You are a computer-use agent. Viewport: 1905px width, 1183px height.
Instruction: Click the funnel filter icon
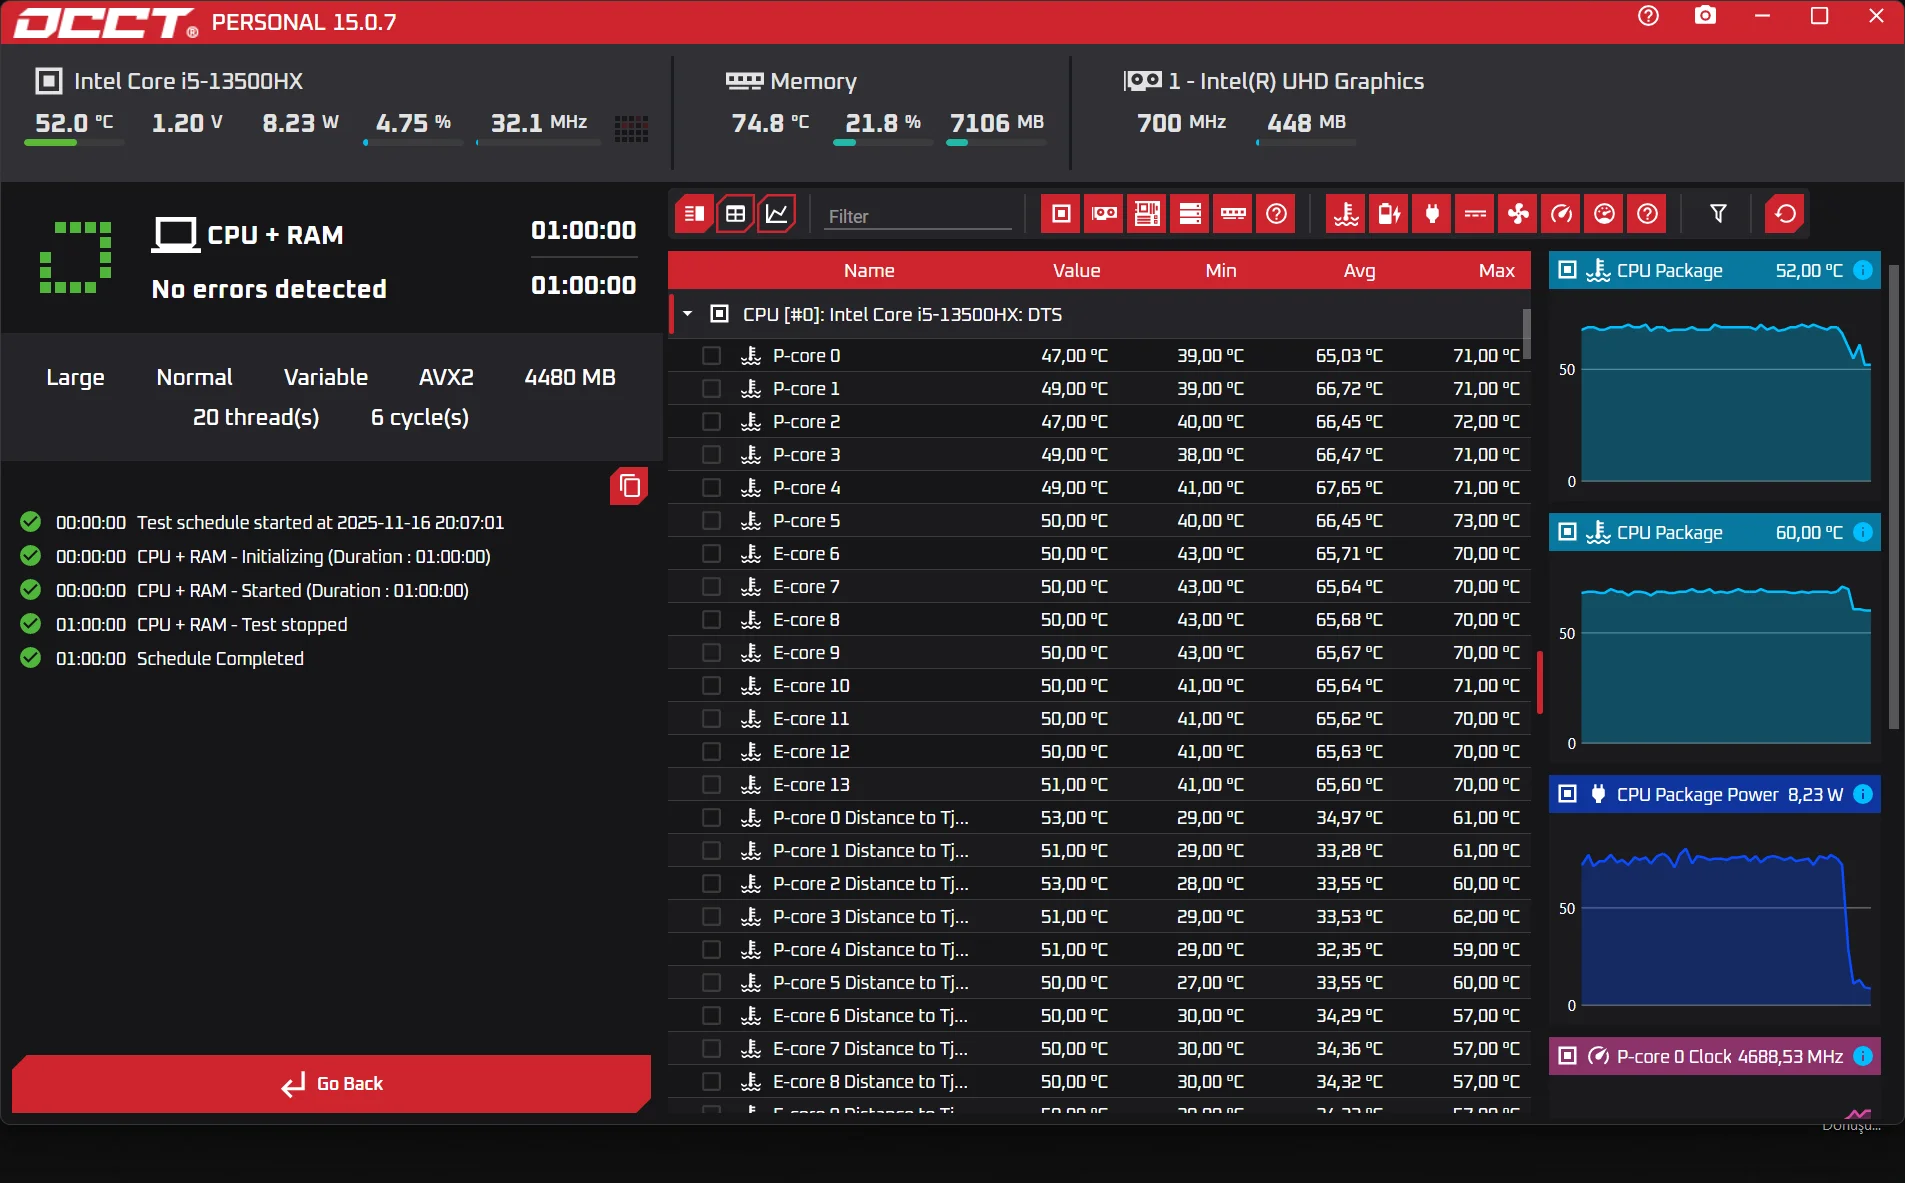pyautogui.click(x=1718, y=214)
